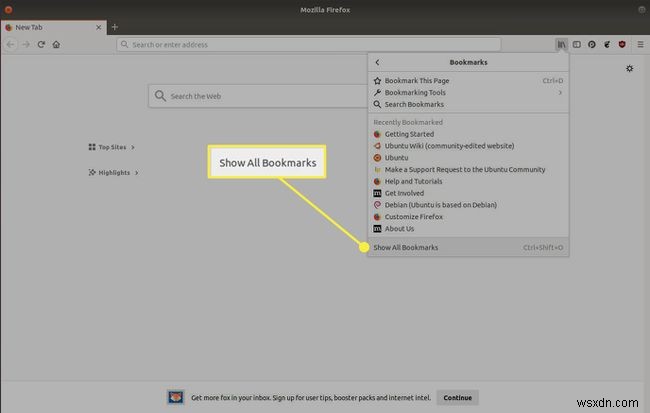Click the dark bird-like extension icon
The width and height of the screenshot is (650, 413).
607,44
